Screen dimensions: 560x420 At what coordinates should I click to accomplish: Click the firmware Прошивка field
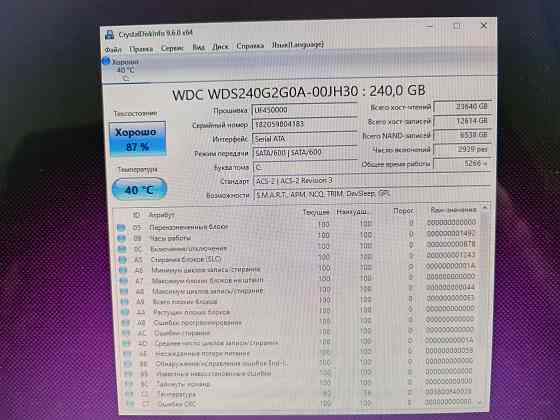(305, 109)
